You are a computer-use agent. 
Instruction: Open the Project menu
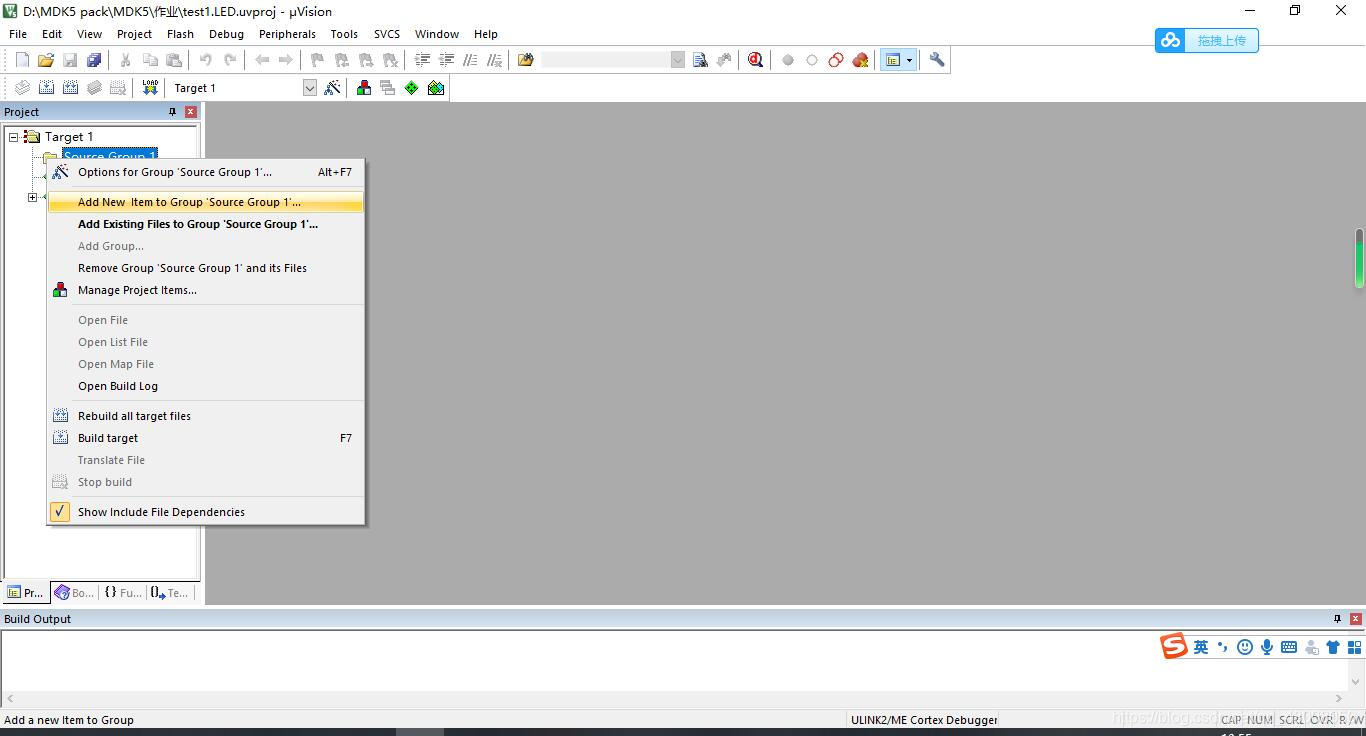click(x=134, y=34)
